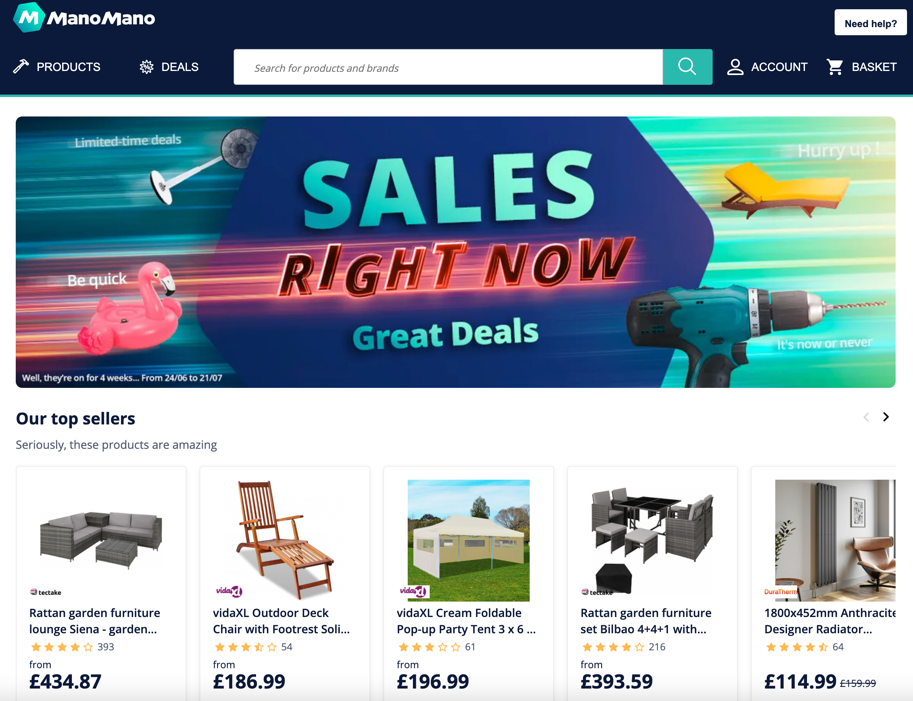The height and width of the screenshot is (701, 913).
Task: Click the ManoMano logo icon
Action: [x=29, y=17]
